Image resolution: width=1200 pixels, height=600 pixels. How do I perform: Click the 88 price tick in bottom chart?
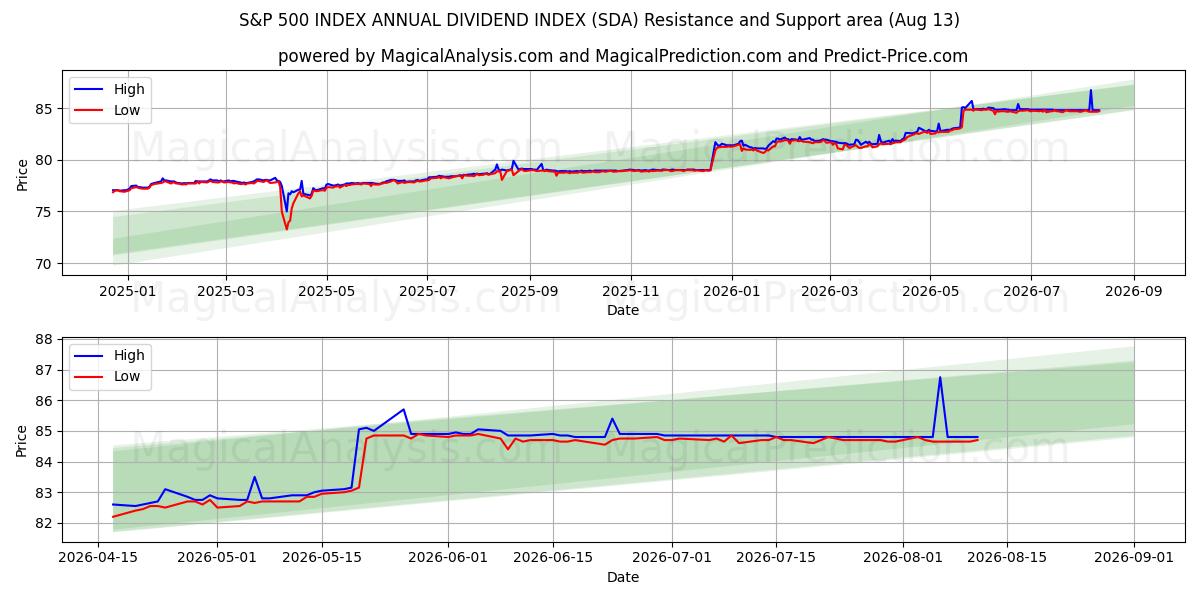[x=46, y=339]
